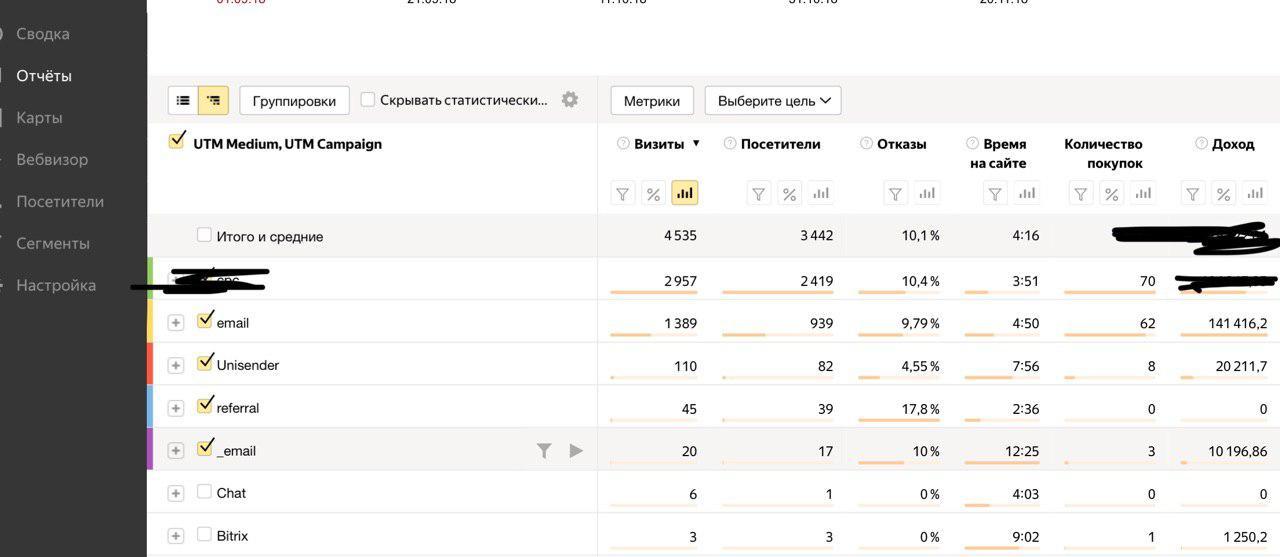Open Выберите цель dropdown

coord(773,101)
